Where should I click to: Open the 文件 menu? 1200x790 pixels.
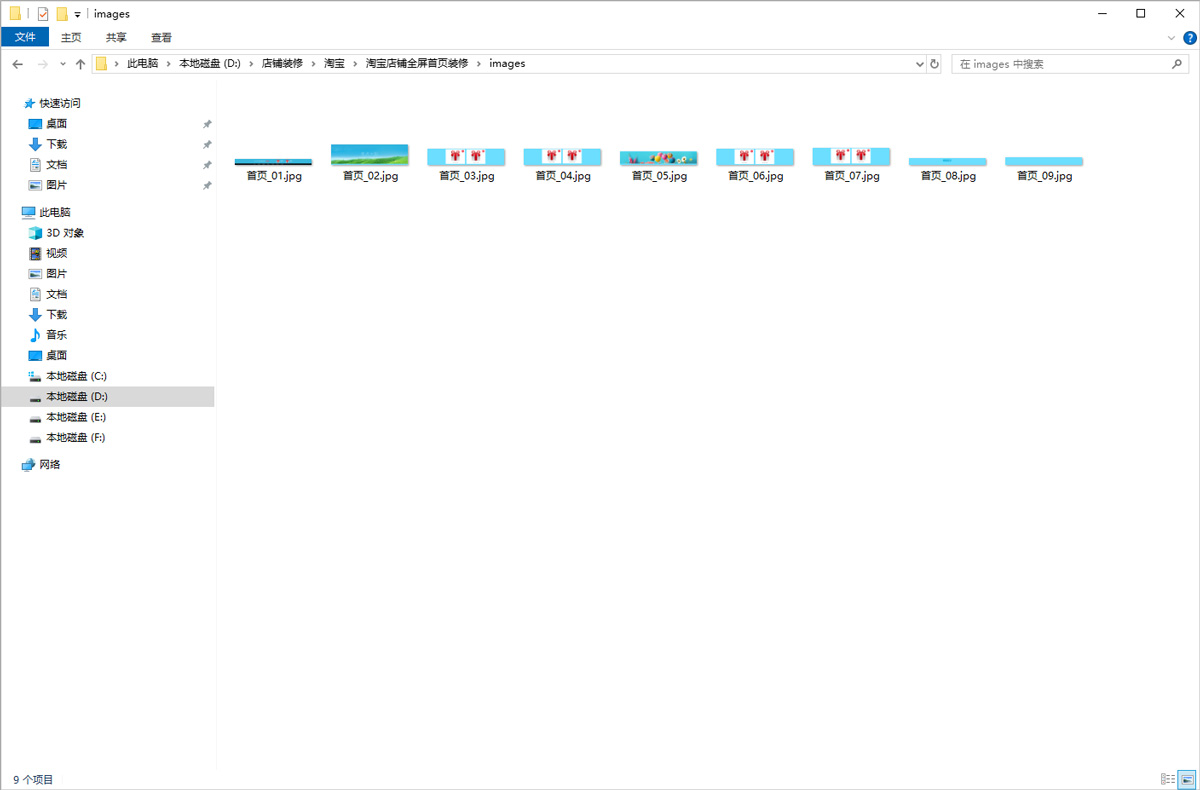pos(25,37)
